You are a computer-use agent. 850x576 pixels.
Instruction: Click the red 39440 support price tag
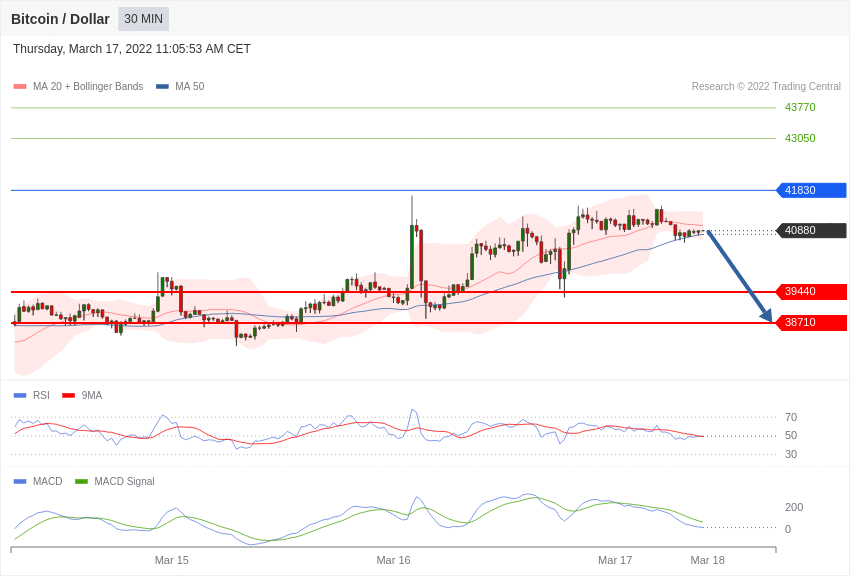(x=812, y=292)
